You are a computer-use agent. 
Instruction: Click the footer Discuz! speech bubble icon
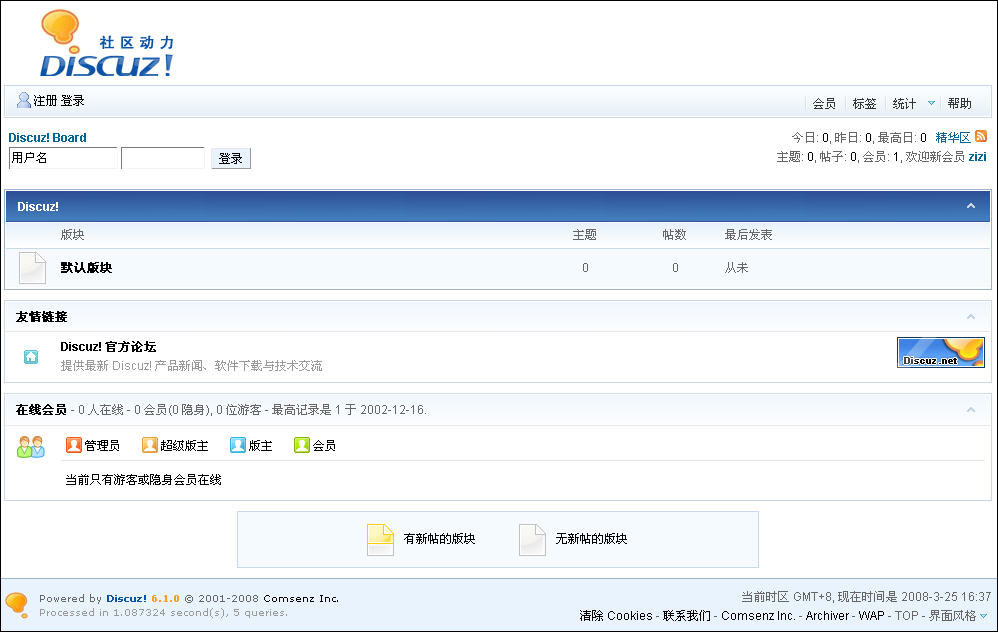17,604
